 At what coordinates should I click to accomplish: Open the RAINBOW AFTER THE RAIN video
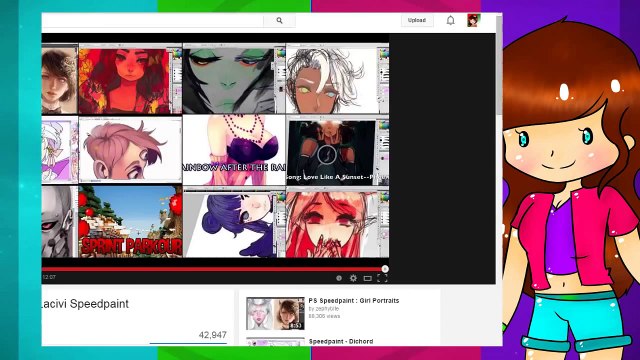[234, 150]
